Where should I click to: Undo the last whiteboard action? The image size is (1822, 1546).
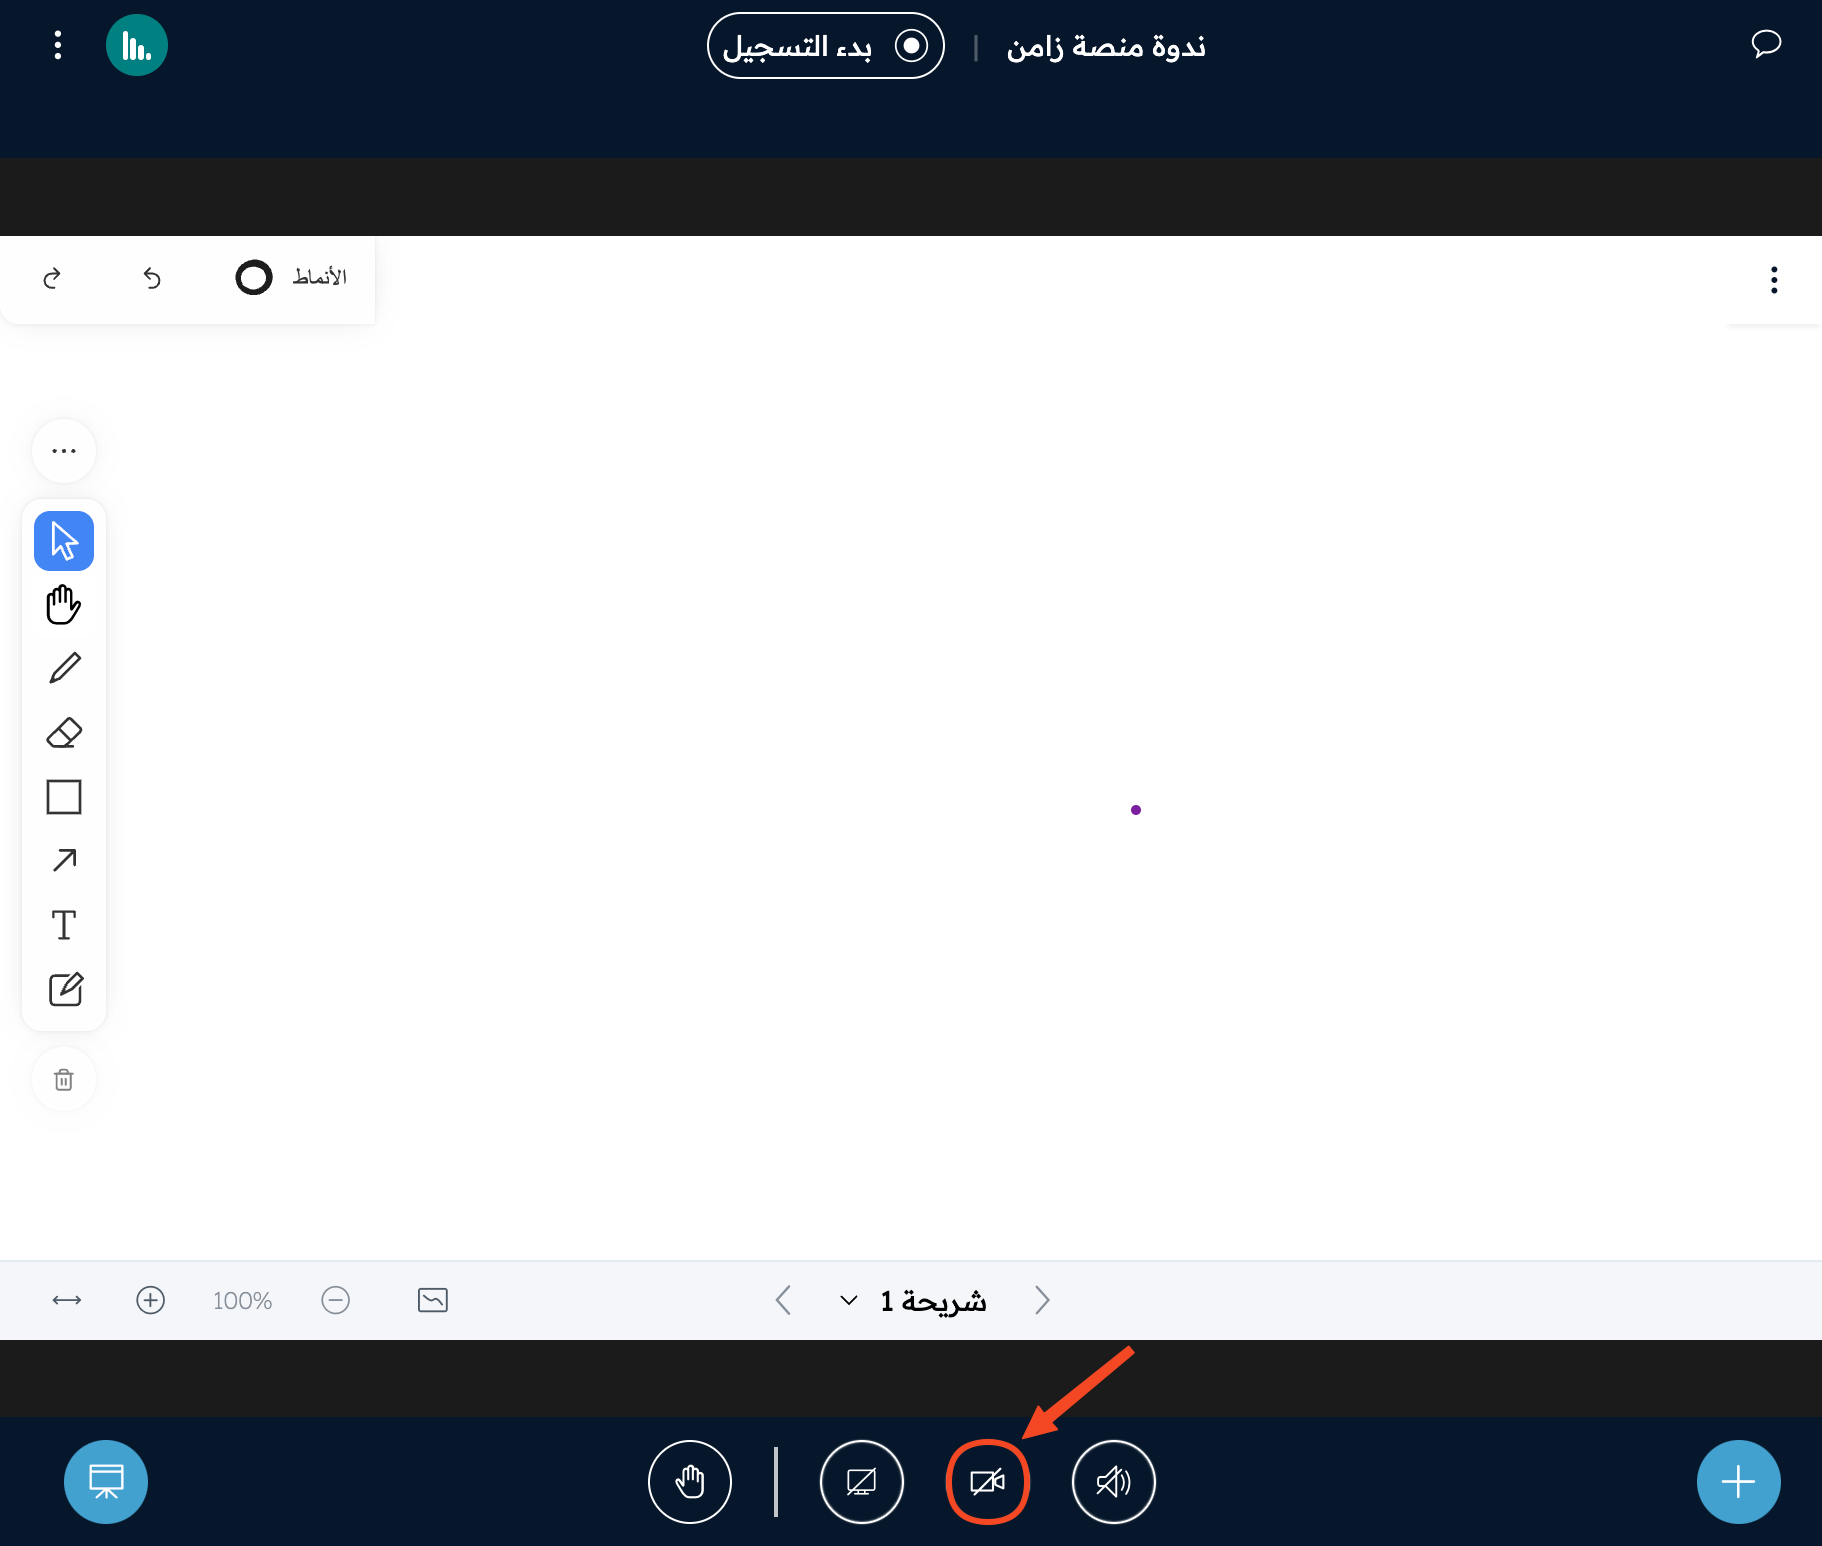[152, 278]
